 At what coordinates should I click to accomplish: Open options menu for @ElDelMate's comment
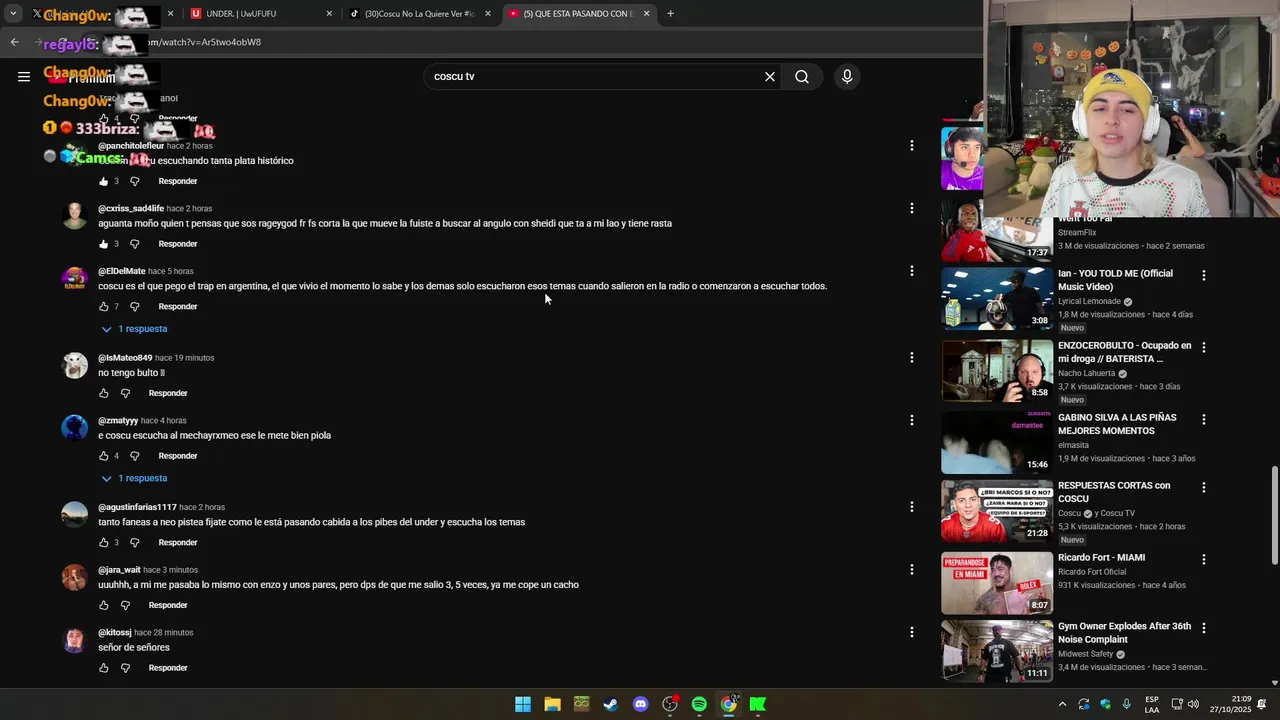tap(911, 271)
